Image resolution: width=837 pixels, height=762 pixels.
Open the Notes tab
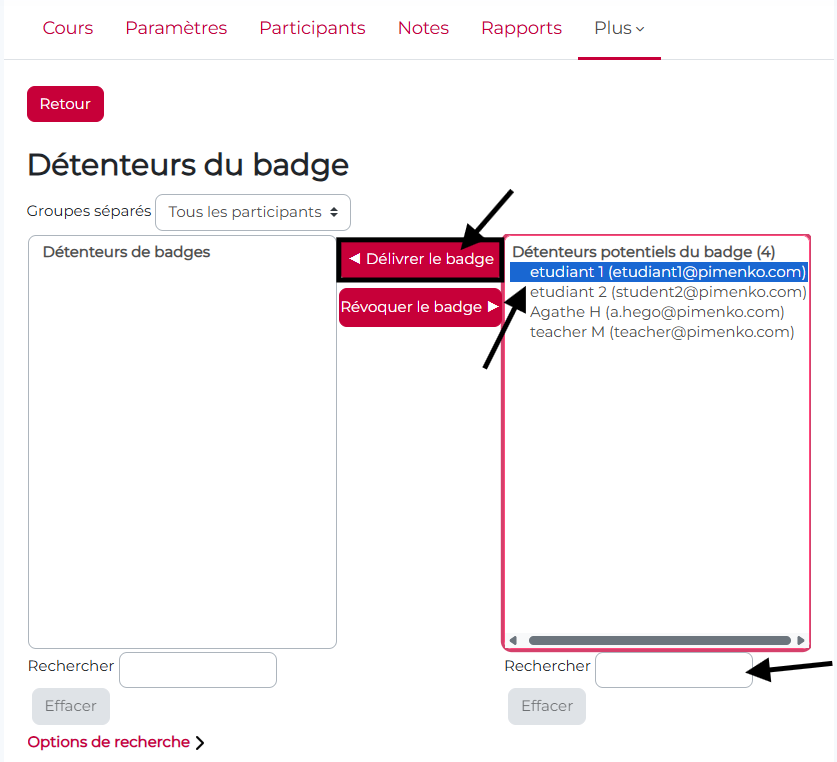click(423, 28)
